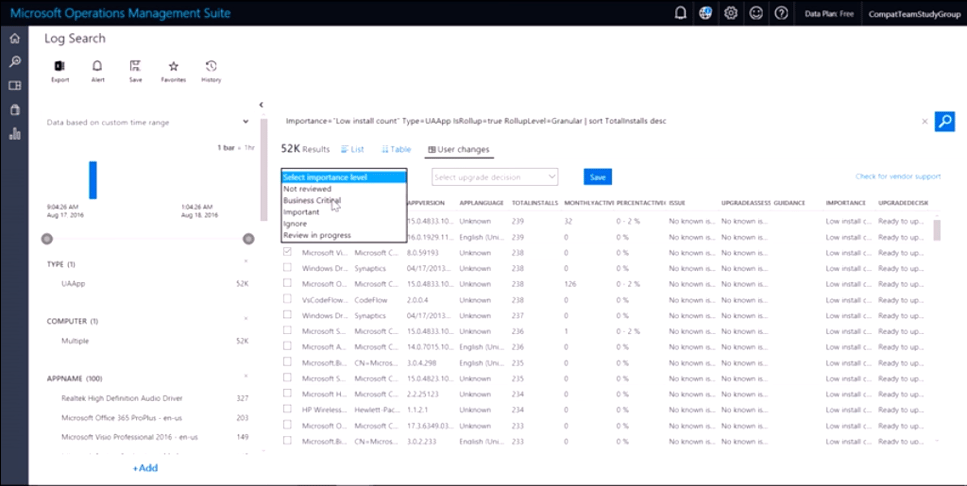
Task: Open the Home icon in the sidebar
Action: (x=14, y=38)
